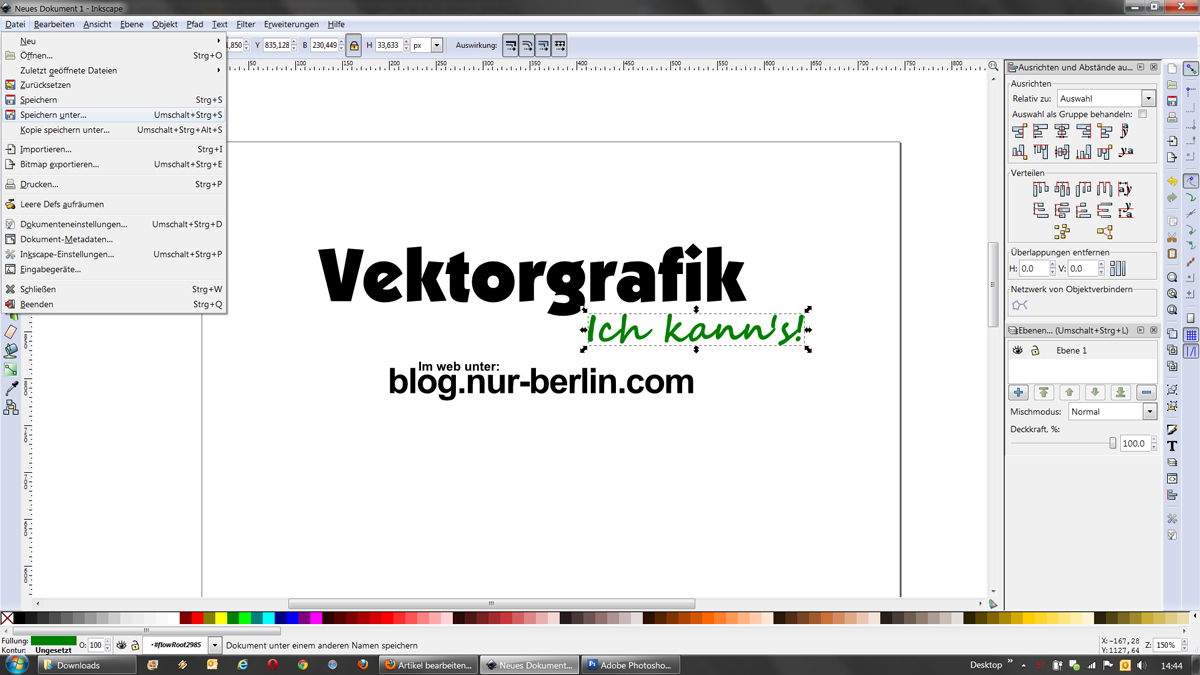The image size is (1200, 675).
Task: Open the 'Relativ zu' Auswahl dropdown
Action: tap(1105, 99)
